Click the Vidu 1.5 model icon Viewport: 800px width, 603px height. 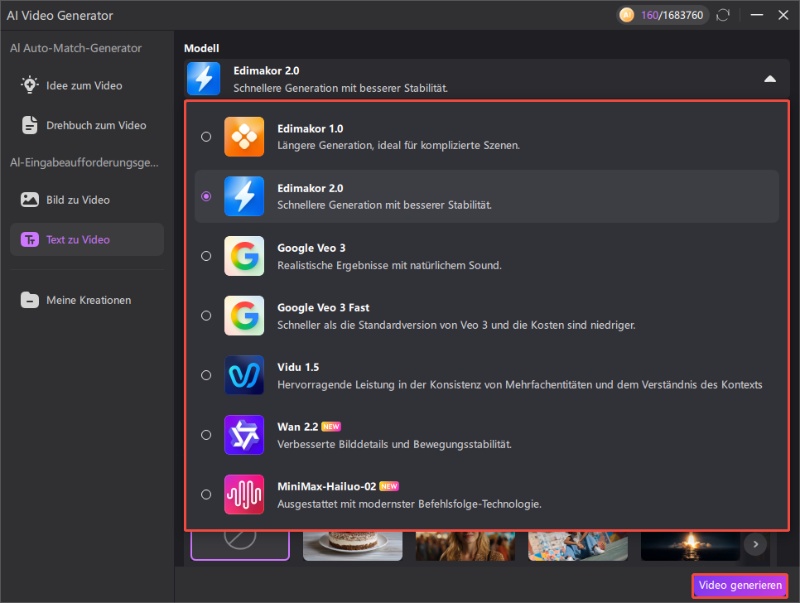coord(244,375)
